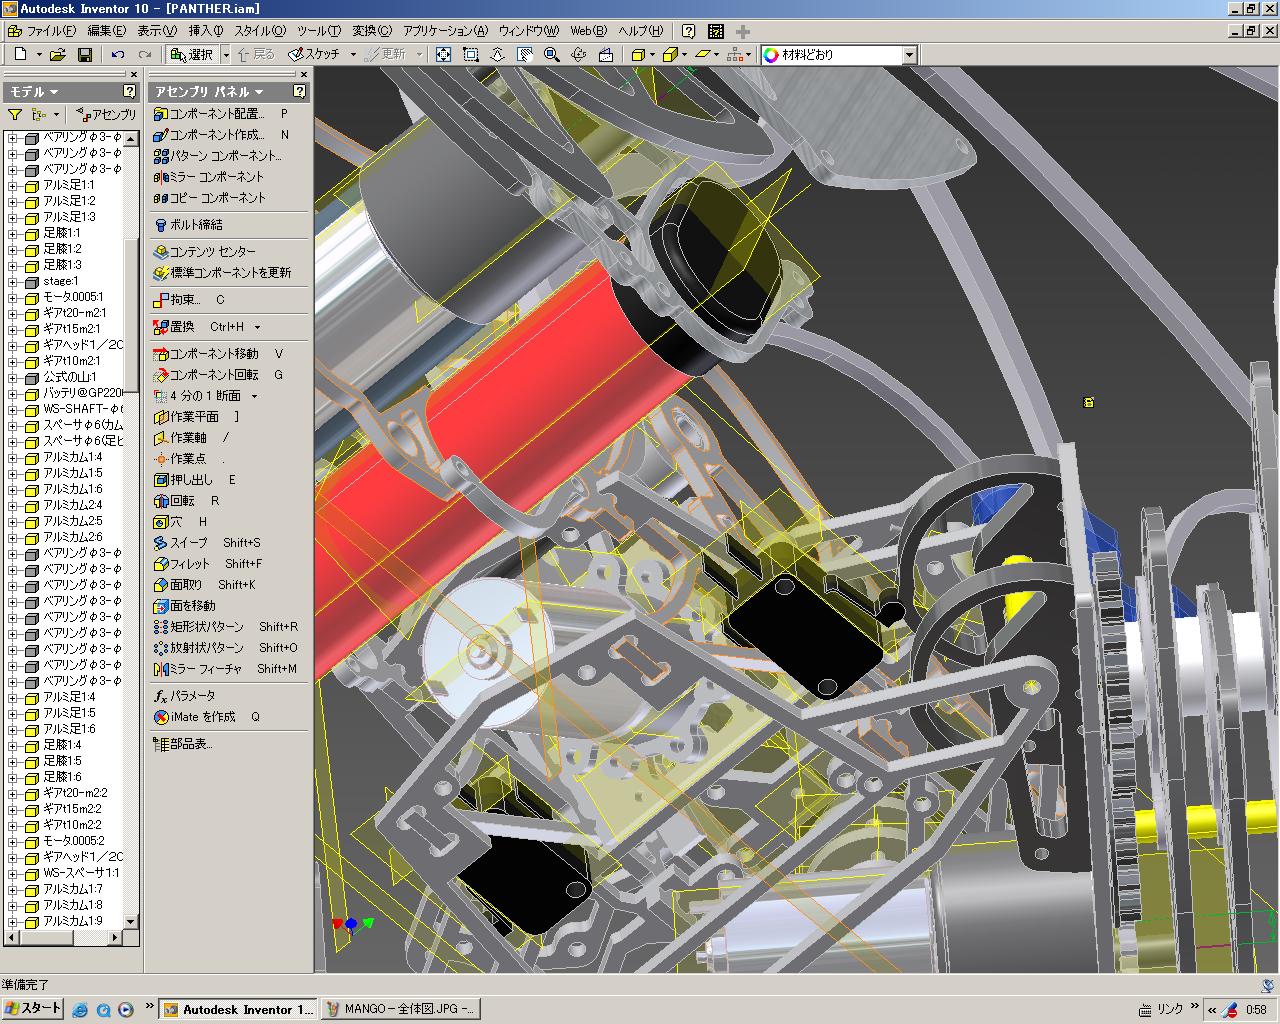Choose パターン コンポーネント tool
Screen dimensions: 1280x1024
point(218,156)
